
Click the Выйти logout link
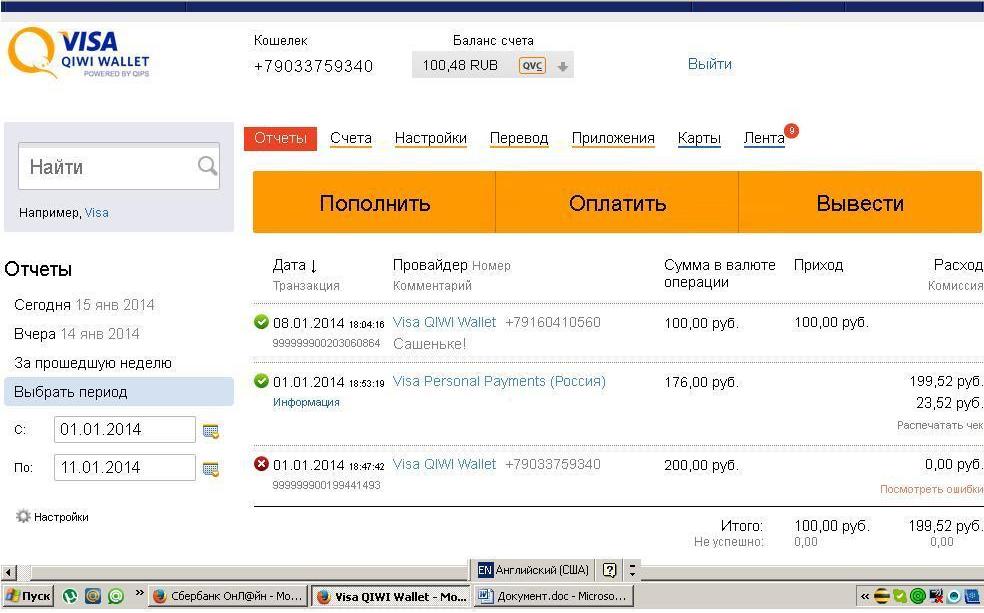point(710,64)
